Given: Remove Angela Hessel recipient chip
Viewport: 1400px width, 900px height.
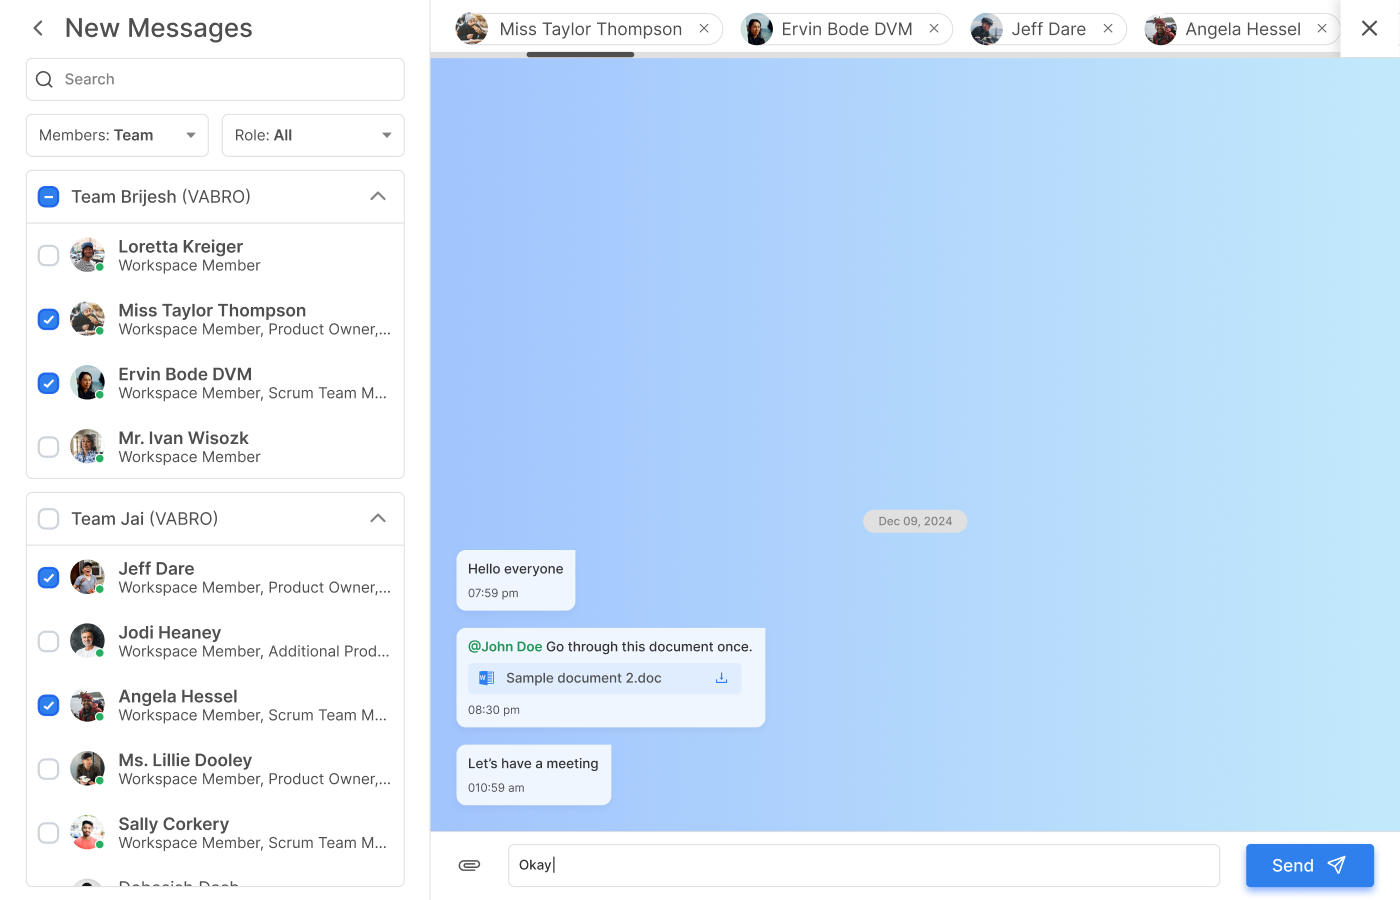Looking at the screenshot, I should pos(1322,29).
